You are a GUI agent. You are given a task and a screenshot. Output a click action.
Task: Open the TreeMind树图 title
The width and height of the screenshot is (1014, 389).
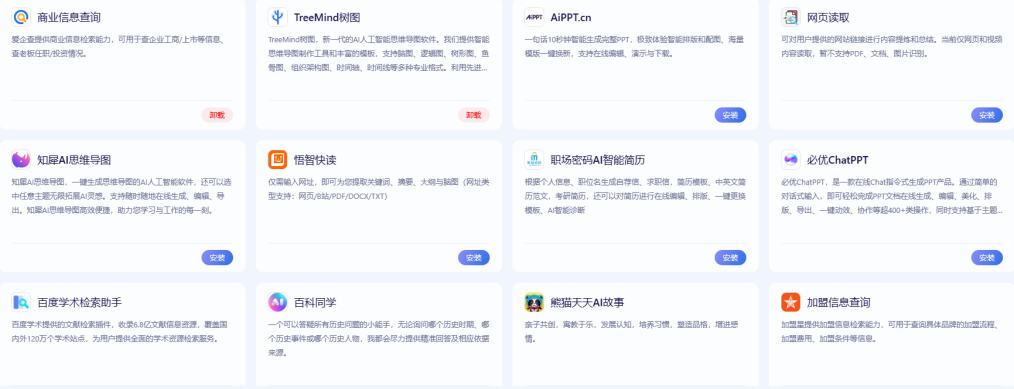tap(327, 17)
